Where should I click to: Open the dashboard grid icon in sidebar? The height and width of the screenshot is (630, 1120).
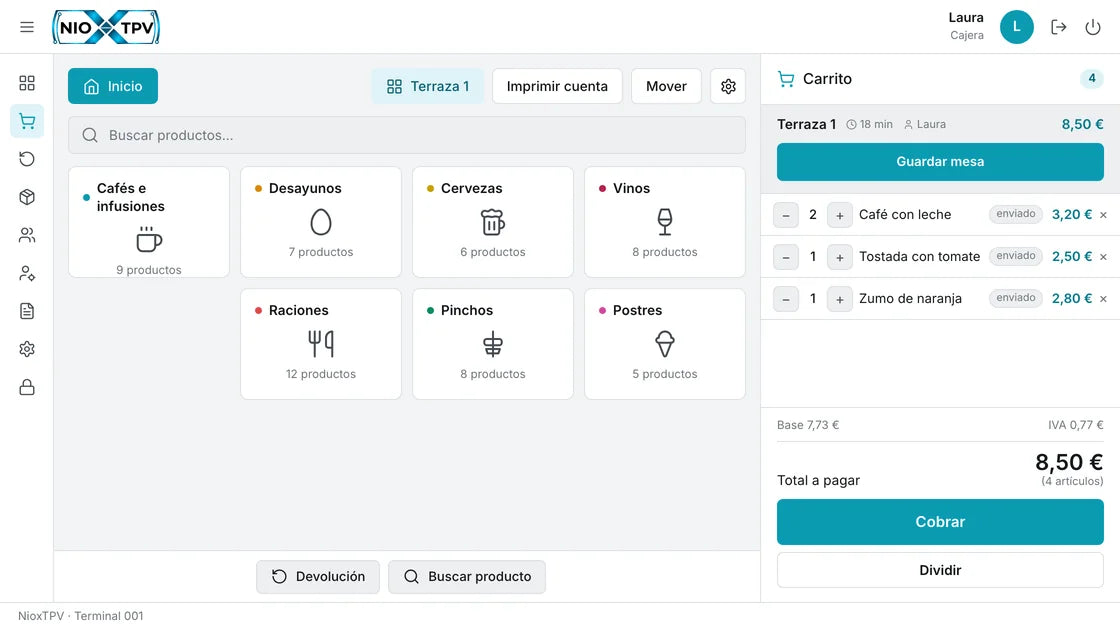(x=26, y=84)
